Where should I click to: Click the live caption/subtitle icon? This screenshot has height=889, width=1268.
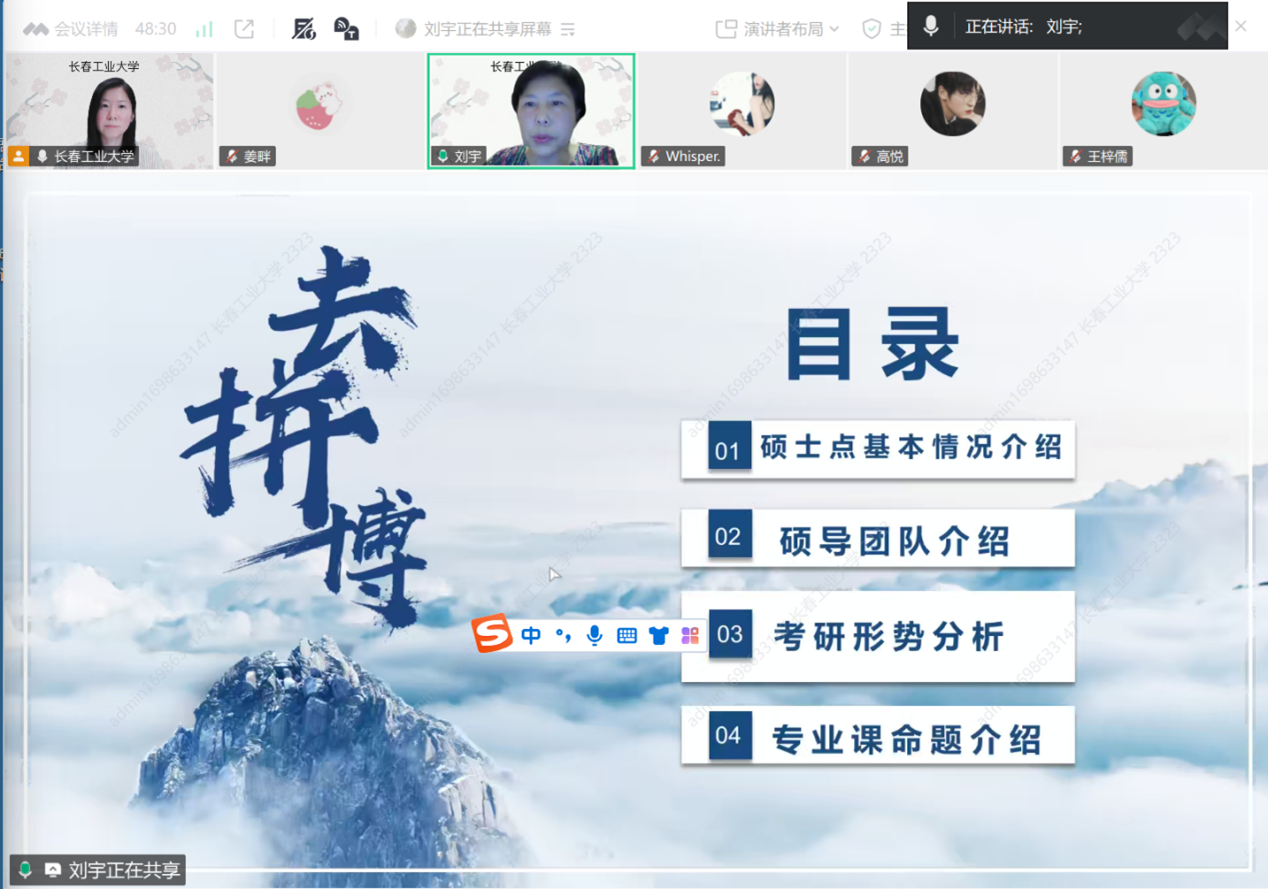[x=346, y=29]
